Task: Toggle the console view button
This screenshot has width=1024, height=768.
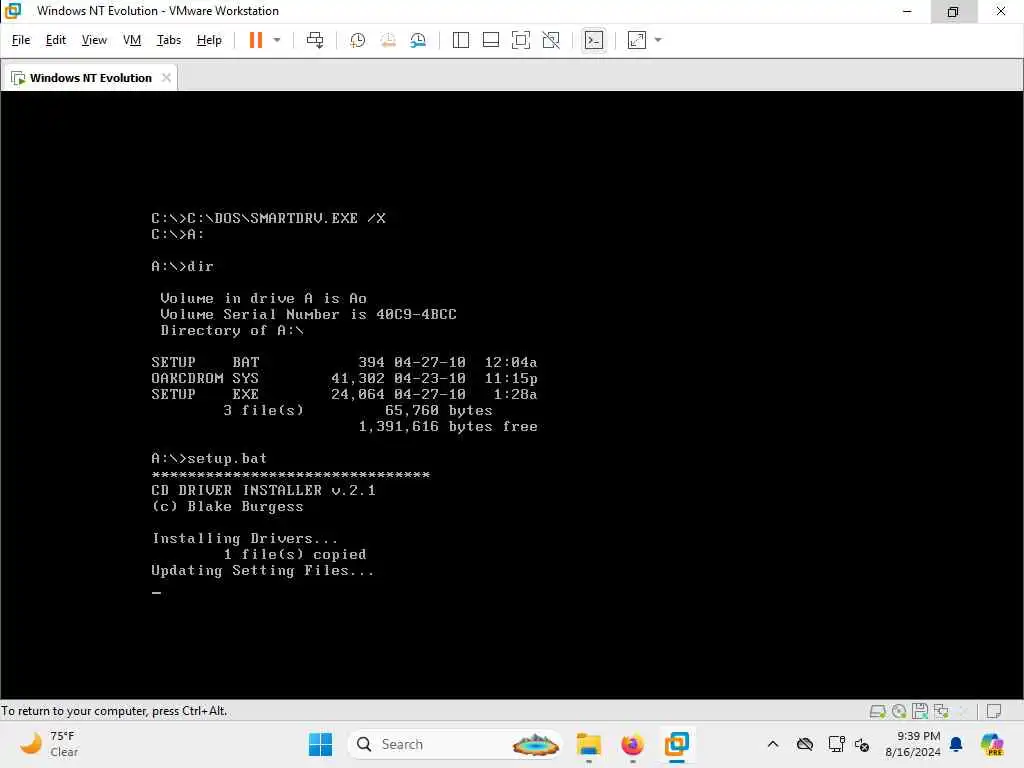Action: click(x=594, y=40)
